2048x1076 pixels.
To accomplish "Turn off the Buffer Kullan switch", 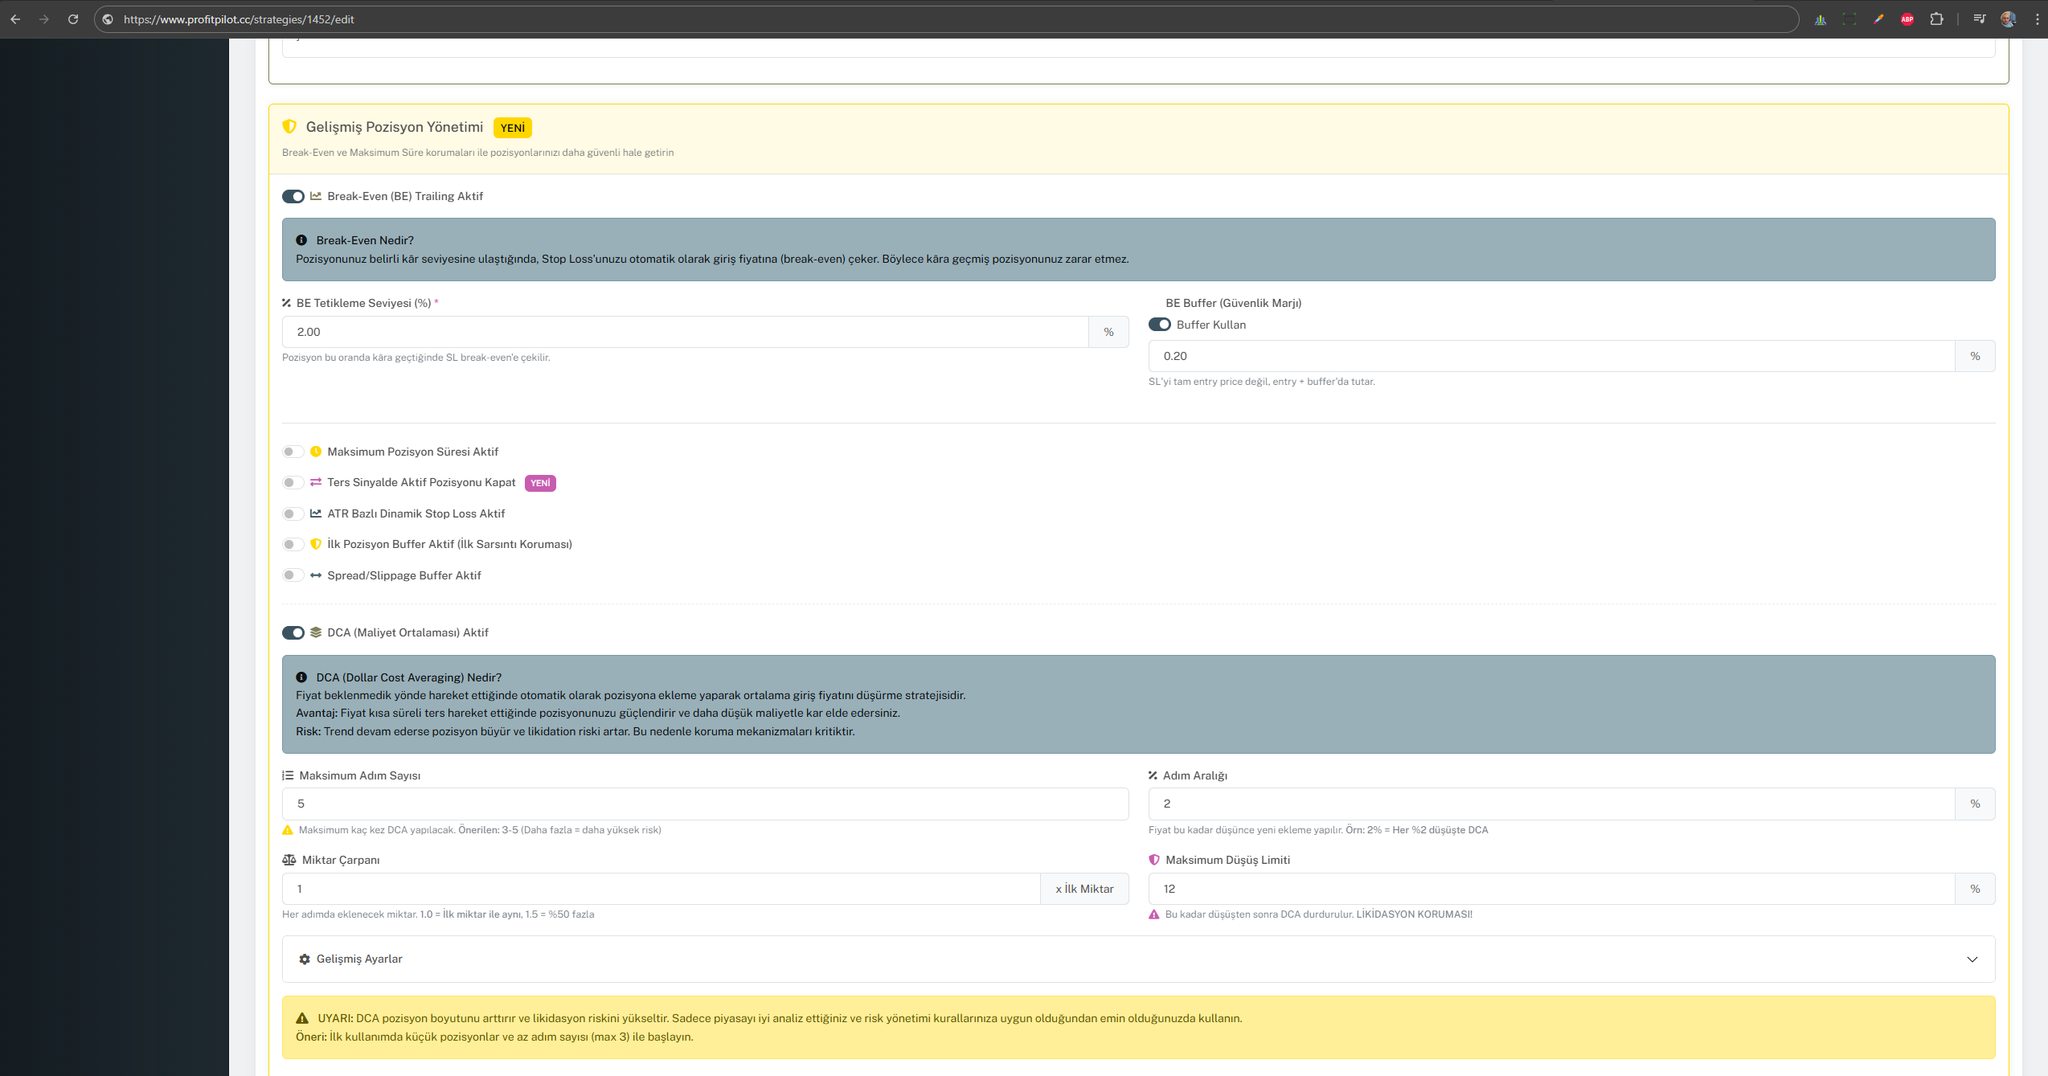I will [1160, 325].
